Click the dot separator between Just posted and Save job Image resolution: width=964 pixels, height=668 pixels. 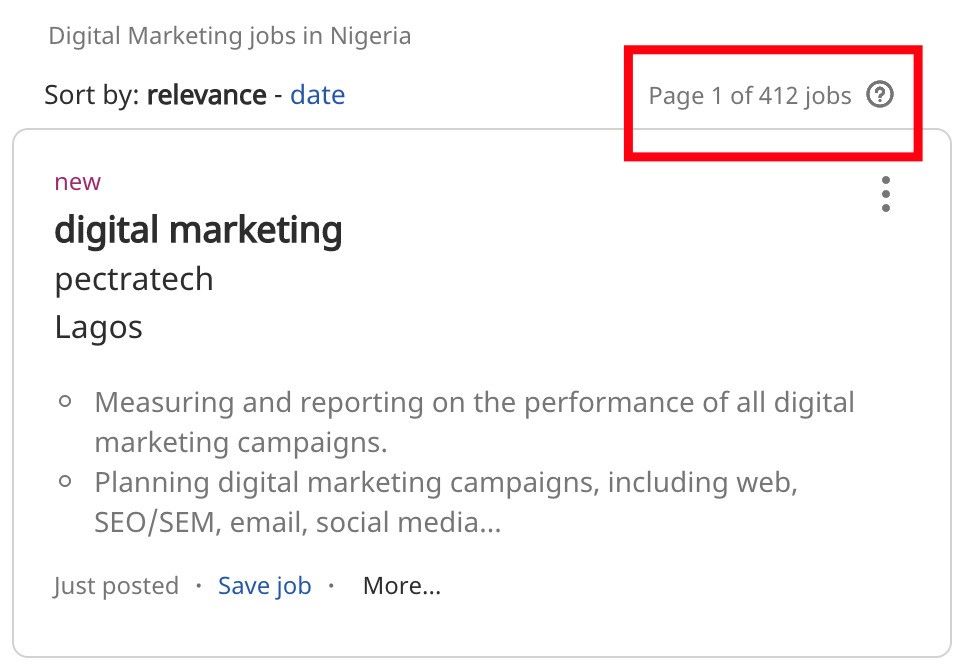198,586
